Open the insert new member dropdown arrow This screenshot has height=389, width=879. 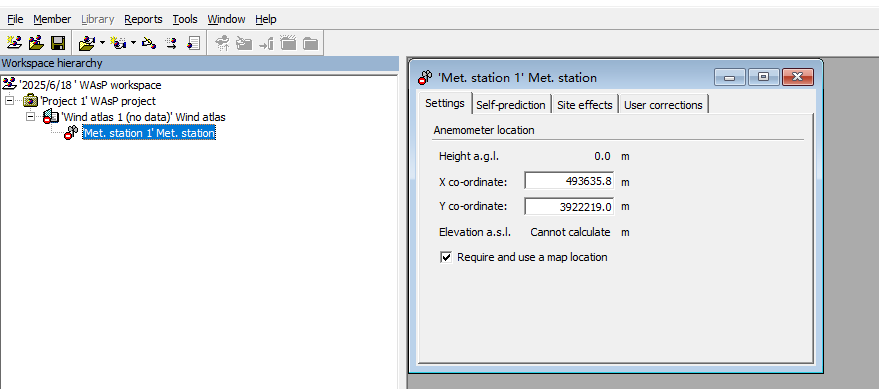133,43
